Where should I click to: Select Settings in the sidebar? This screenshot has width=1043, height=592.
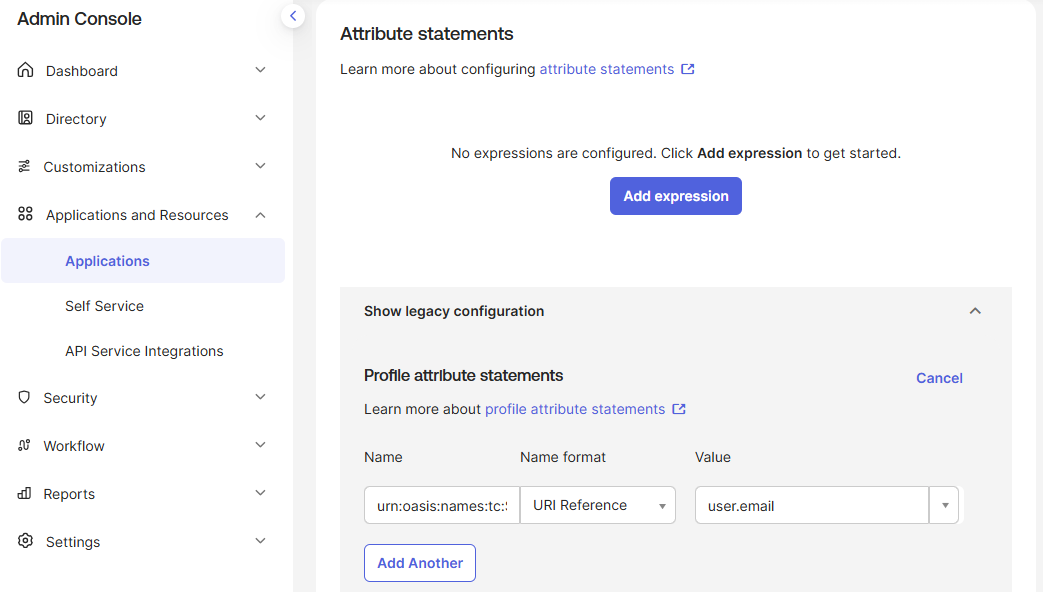click(x=73, y=542)
